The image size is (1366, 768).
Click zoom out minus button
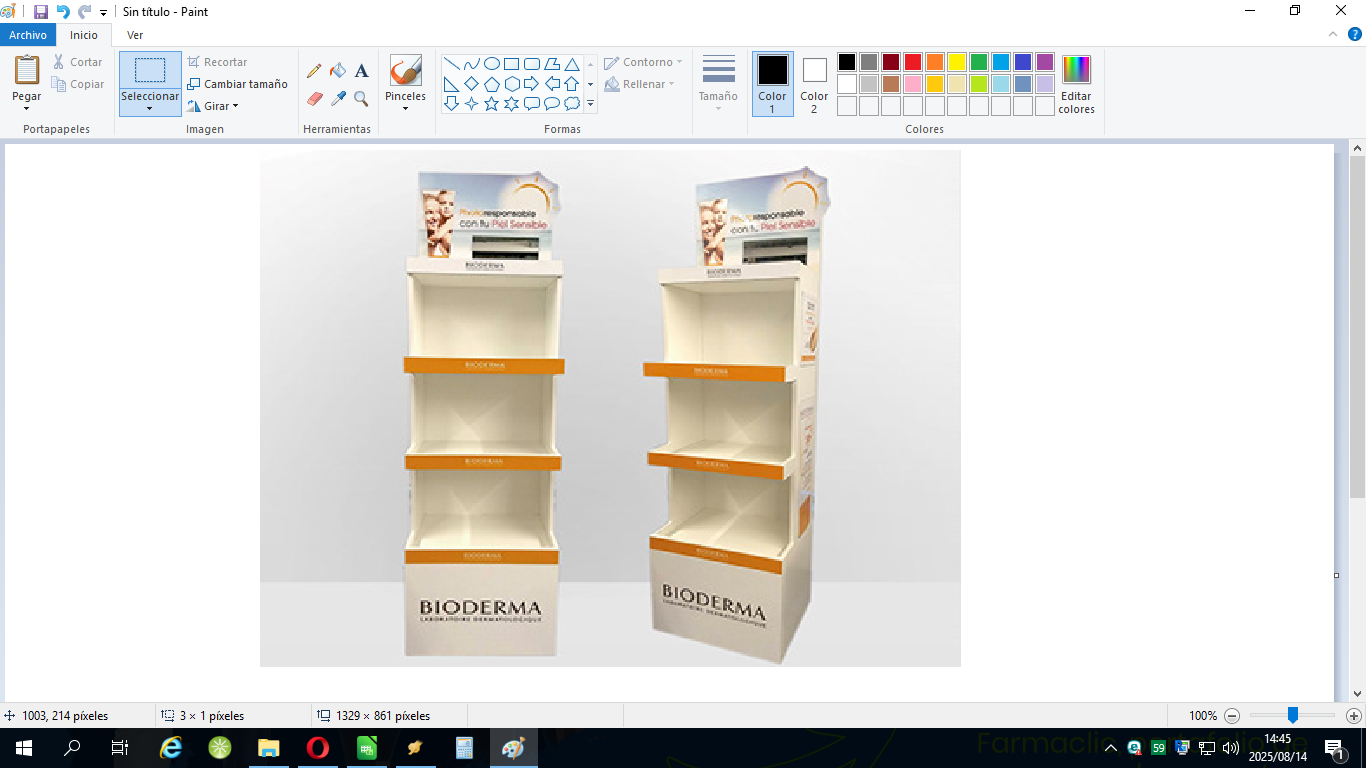1232,716
